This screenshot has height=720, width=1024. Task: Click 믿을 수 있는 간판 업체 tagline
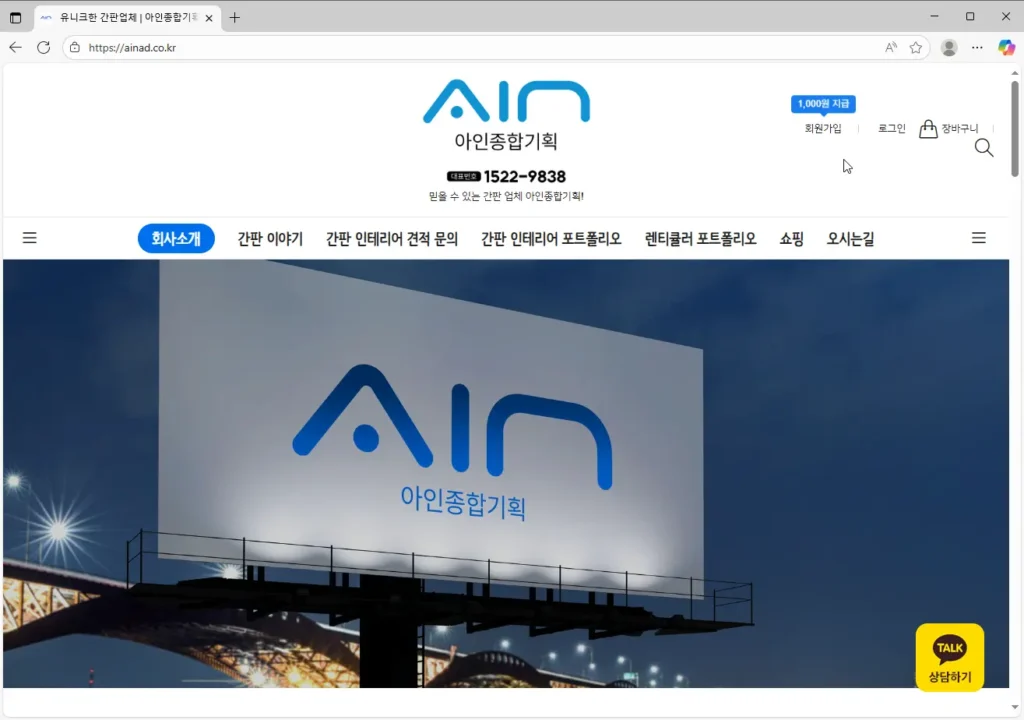coord(506,196)
